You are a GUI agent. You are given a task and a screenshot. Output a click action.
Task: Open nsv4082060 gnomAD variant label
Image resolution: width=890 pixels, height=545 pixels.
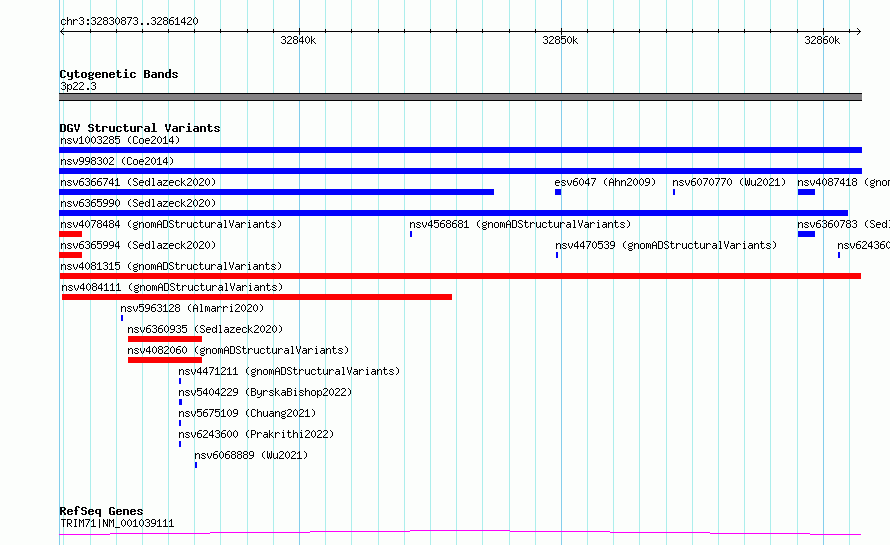(238, 350)
